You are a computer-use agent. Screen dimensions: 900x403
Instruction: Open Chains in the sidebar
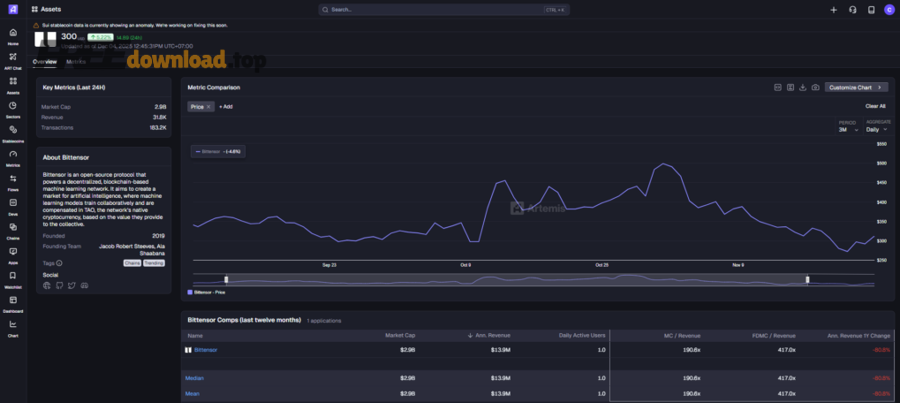[x=13, y=231]
